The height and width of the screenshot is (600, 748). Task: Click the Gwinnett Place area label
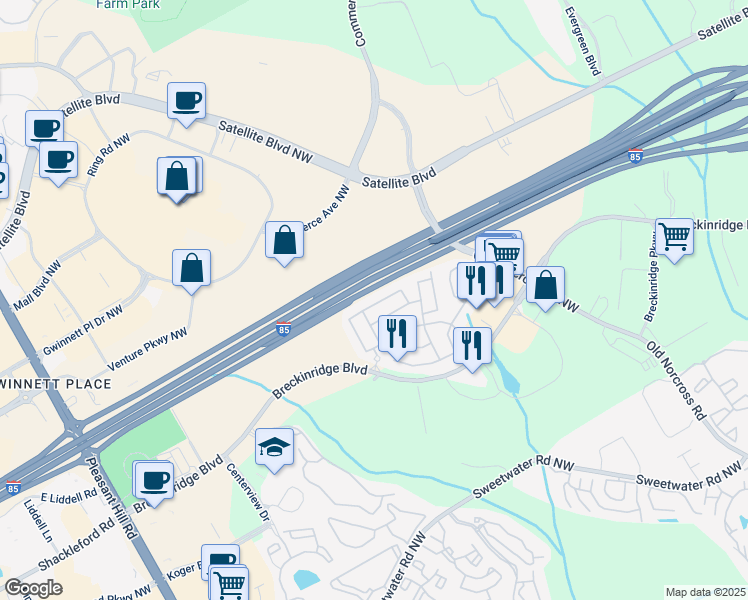click(55, 384)
